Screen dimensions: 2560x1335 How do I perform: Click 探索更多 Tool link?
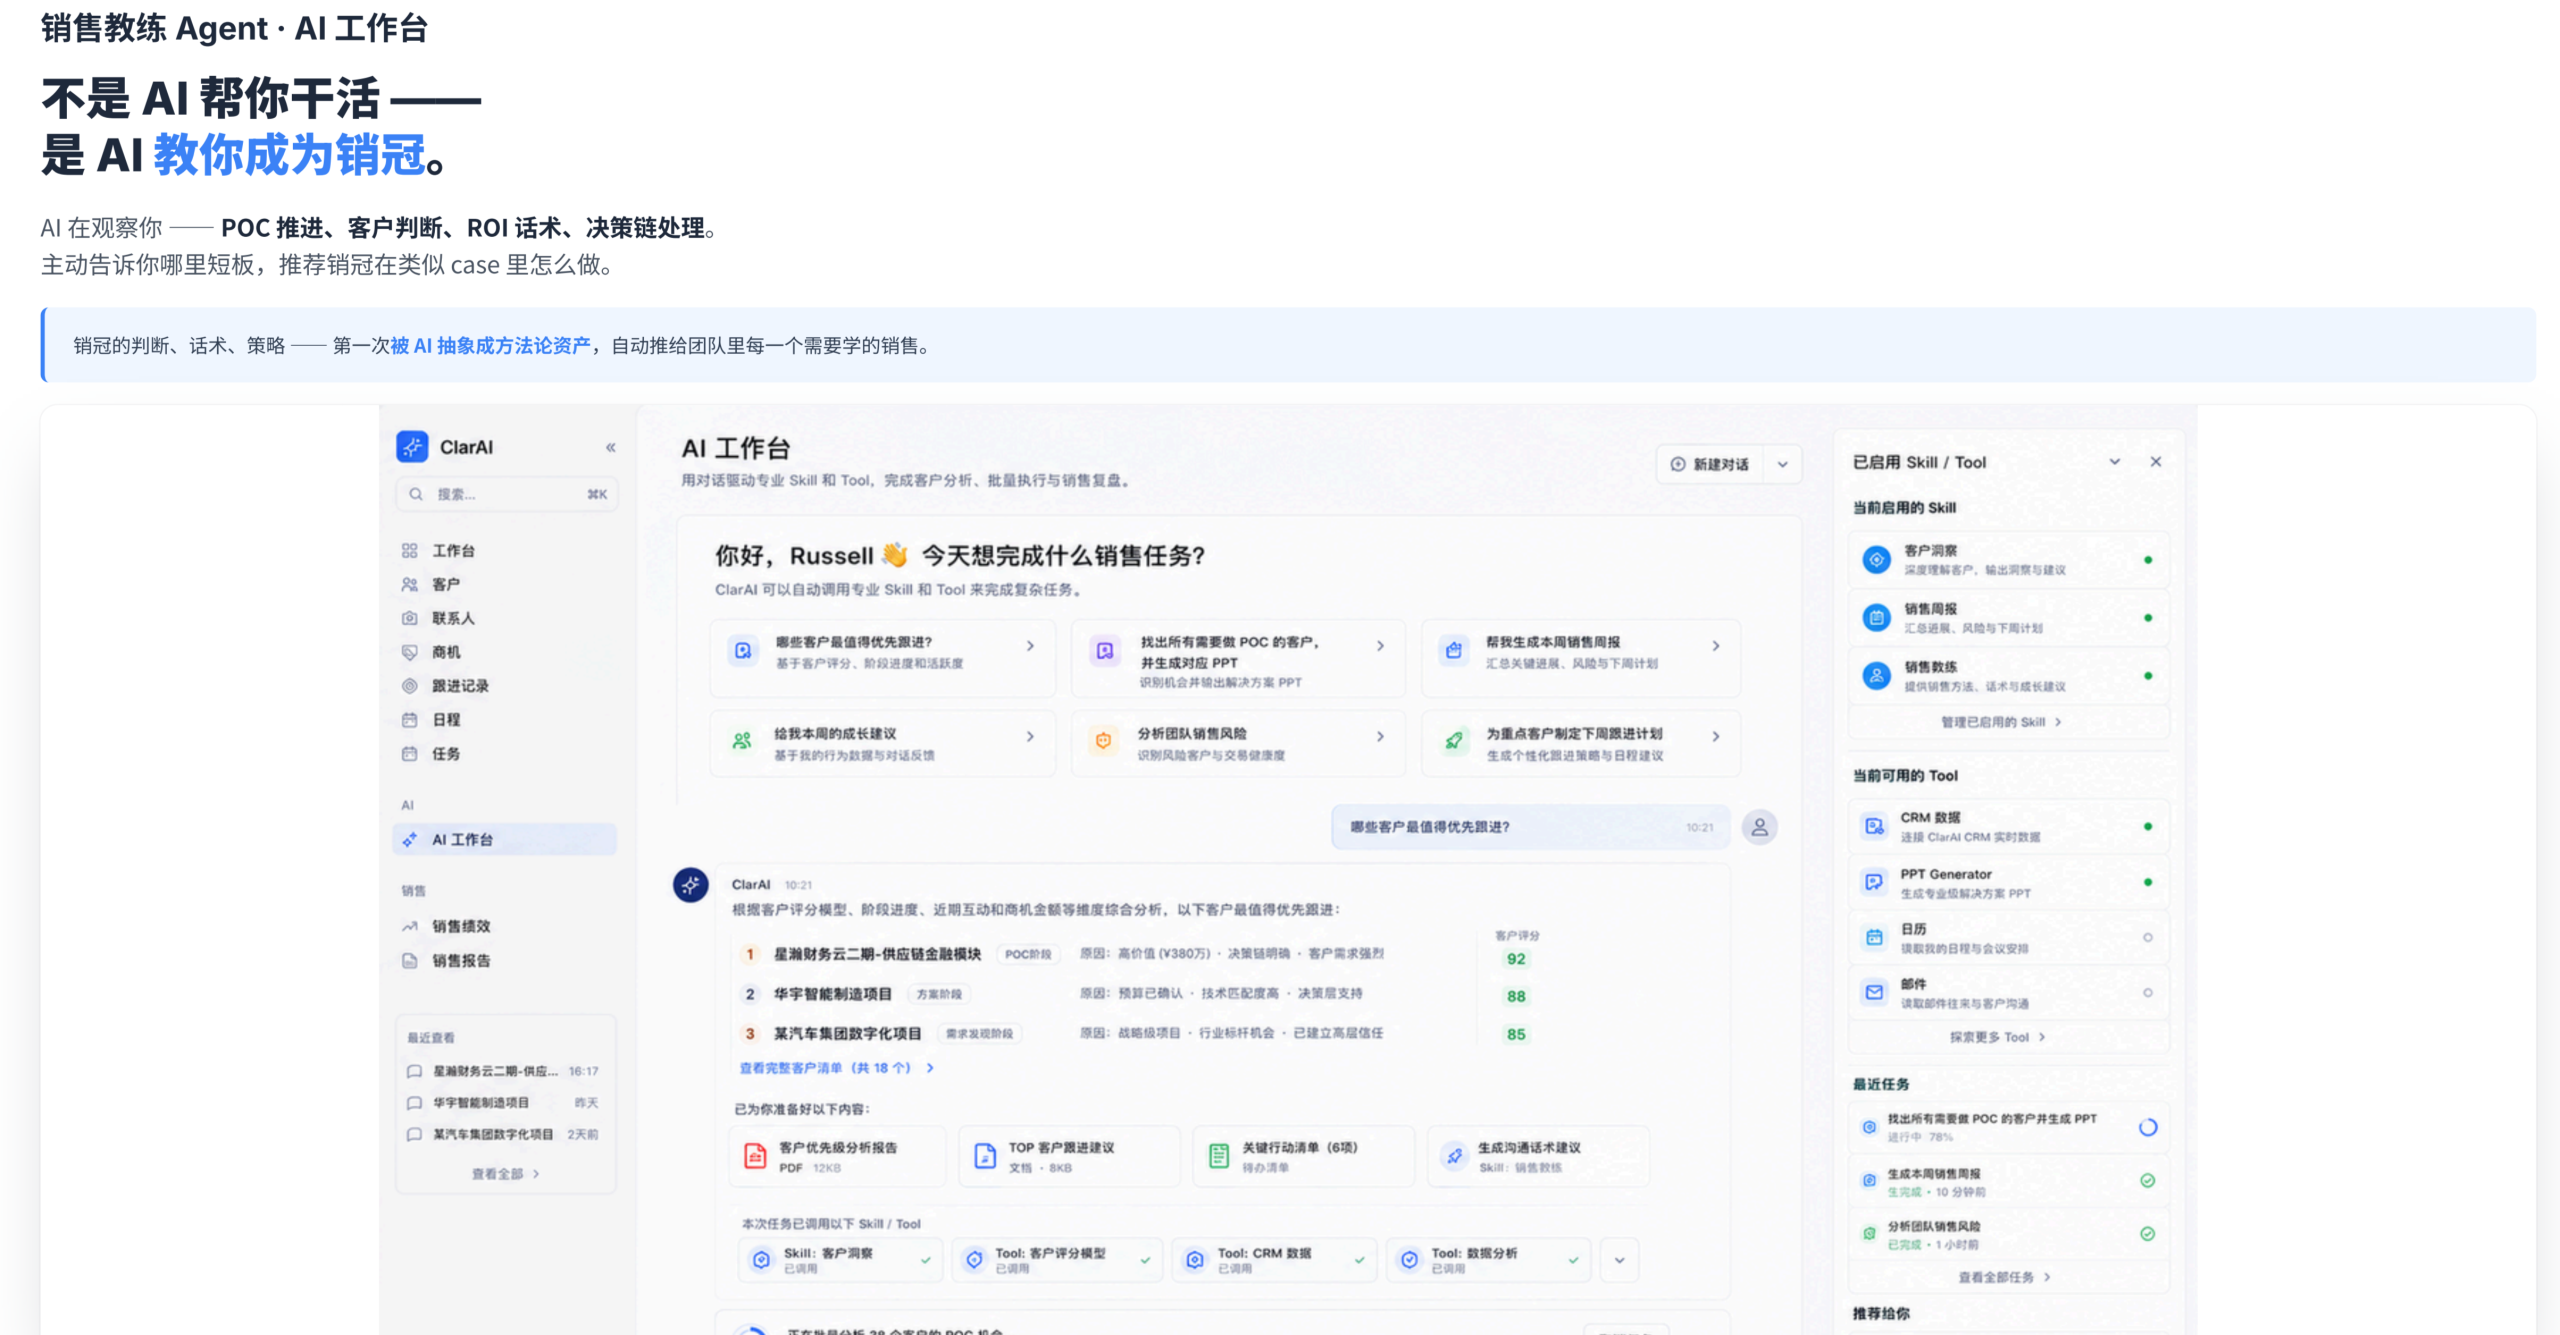point(1997,1037)
